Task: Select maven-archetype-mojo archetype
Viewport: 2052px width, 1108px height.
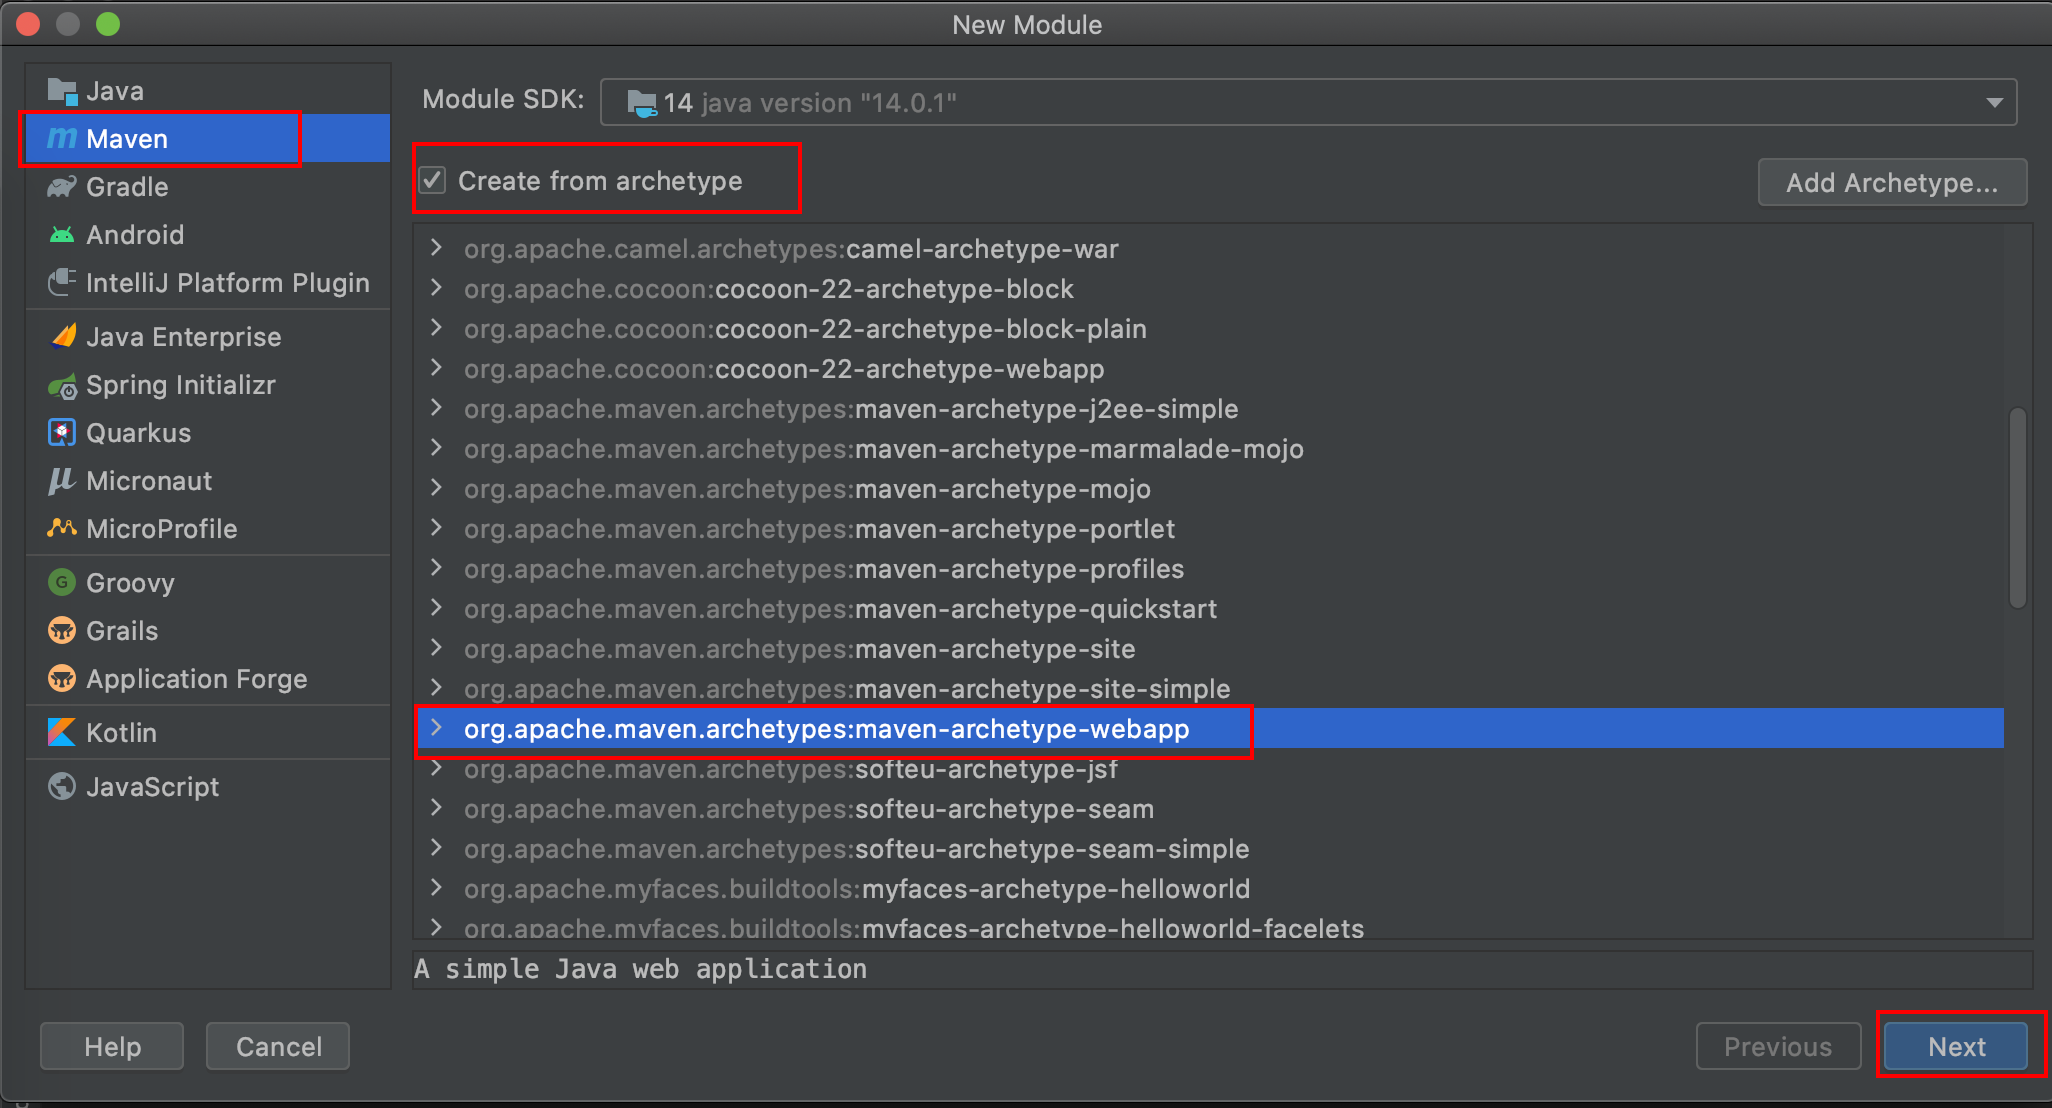Action: coord(1208,488)
